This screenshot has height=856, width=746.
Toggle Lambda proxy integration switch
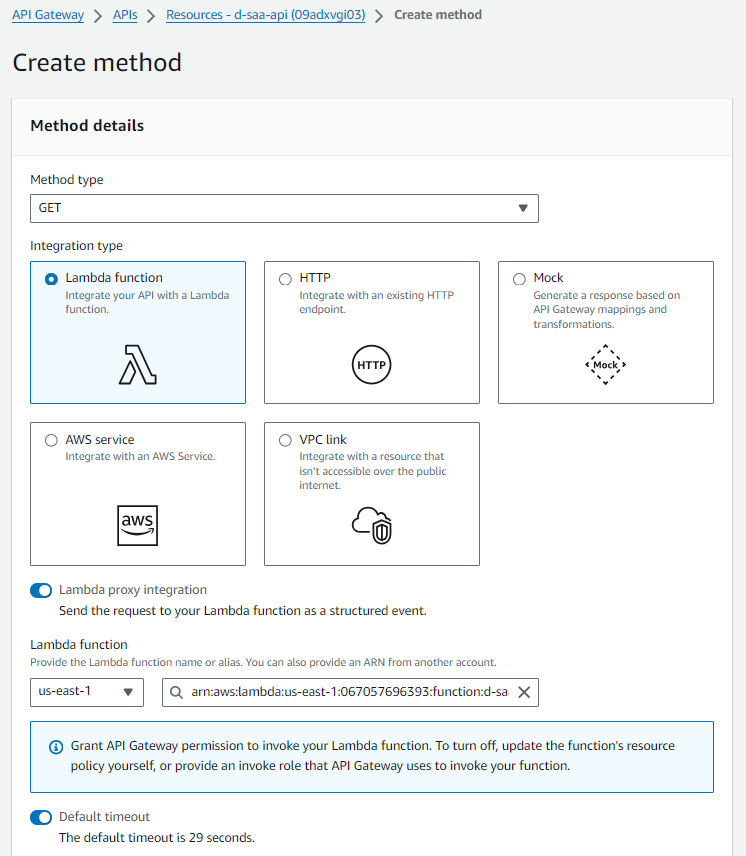pyautogui.click(x=41, y=591)
